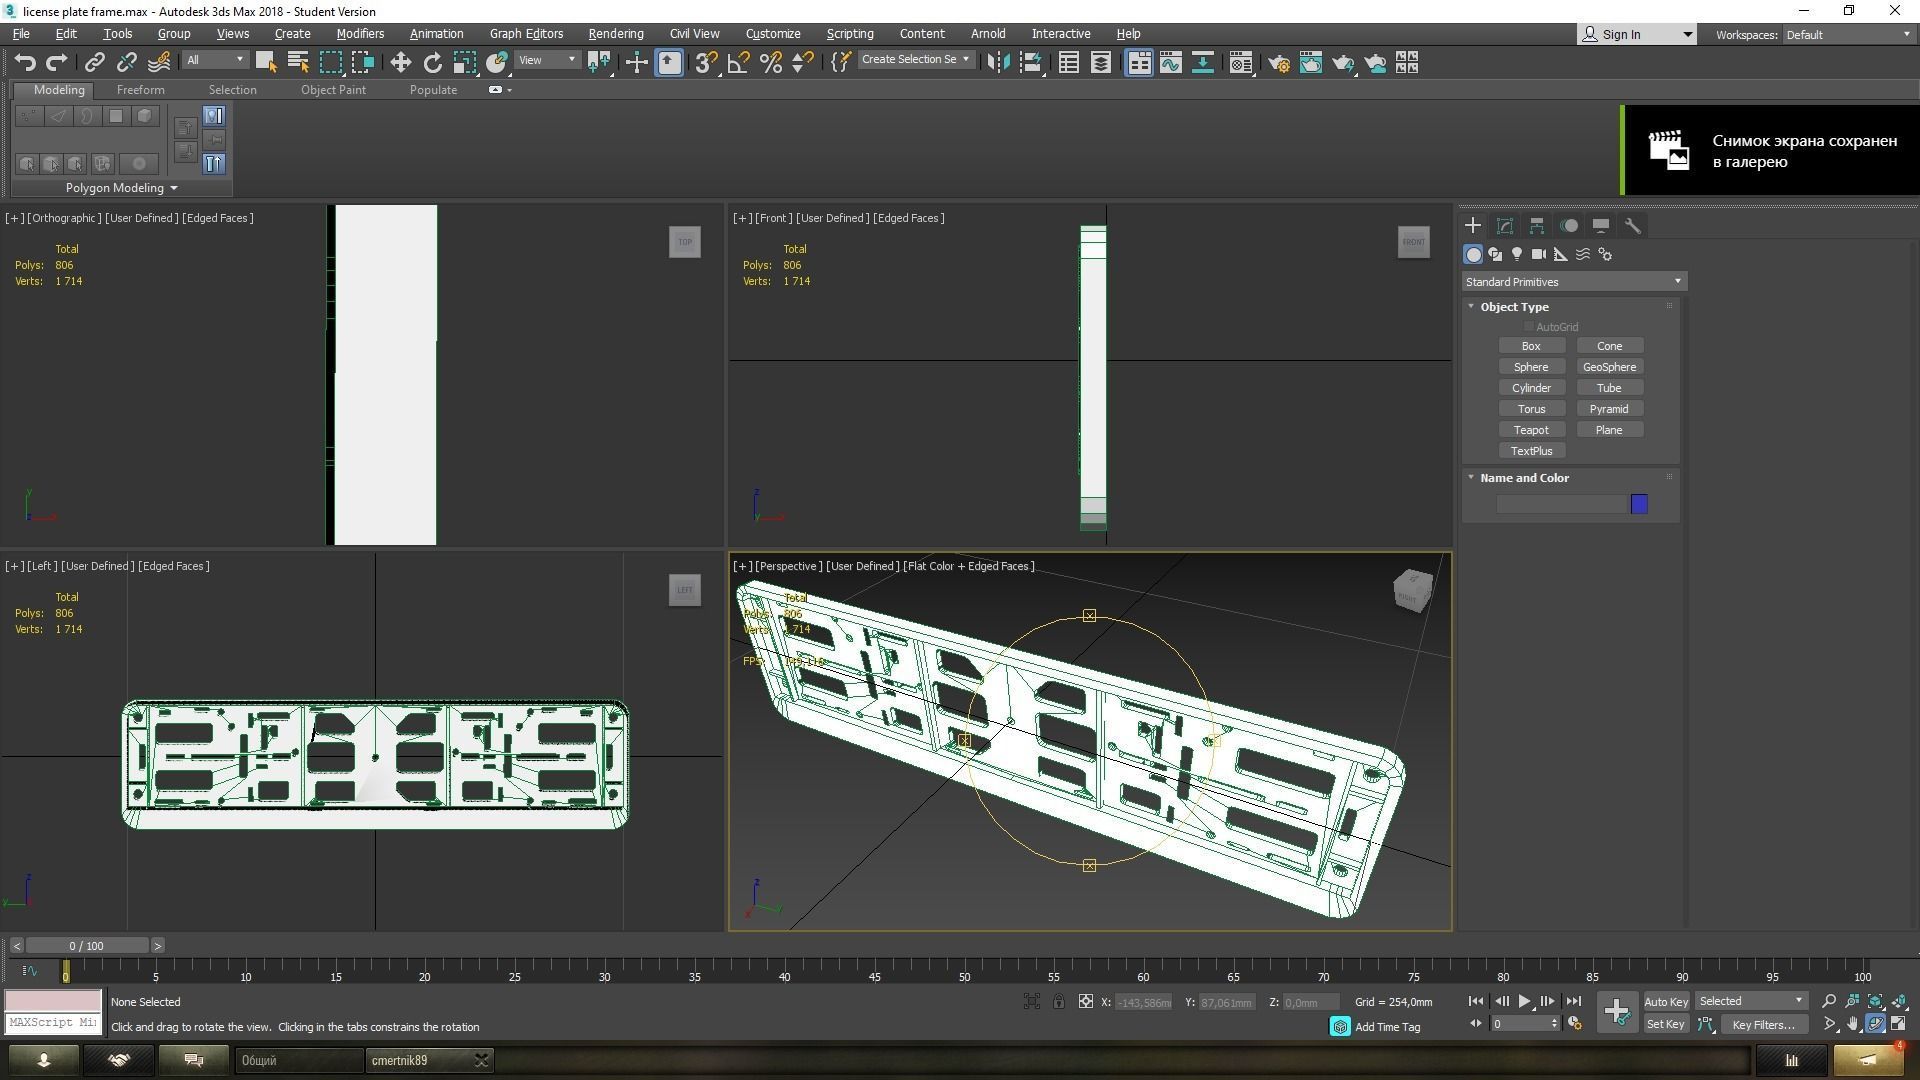Enable the AutoGrid checkbox

(1528, 326)
